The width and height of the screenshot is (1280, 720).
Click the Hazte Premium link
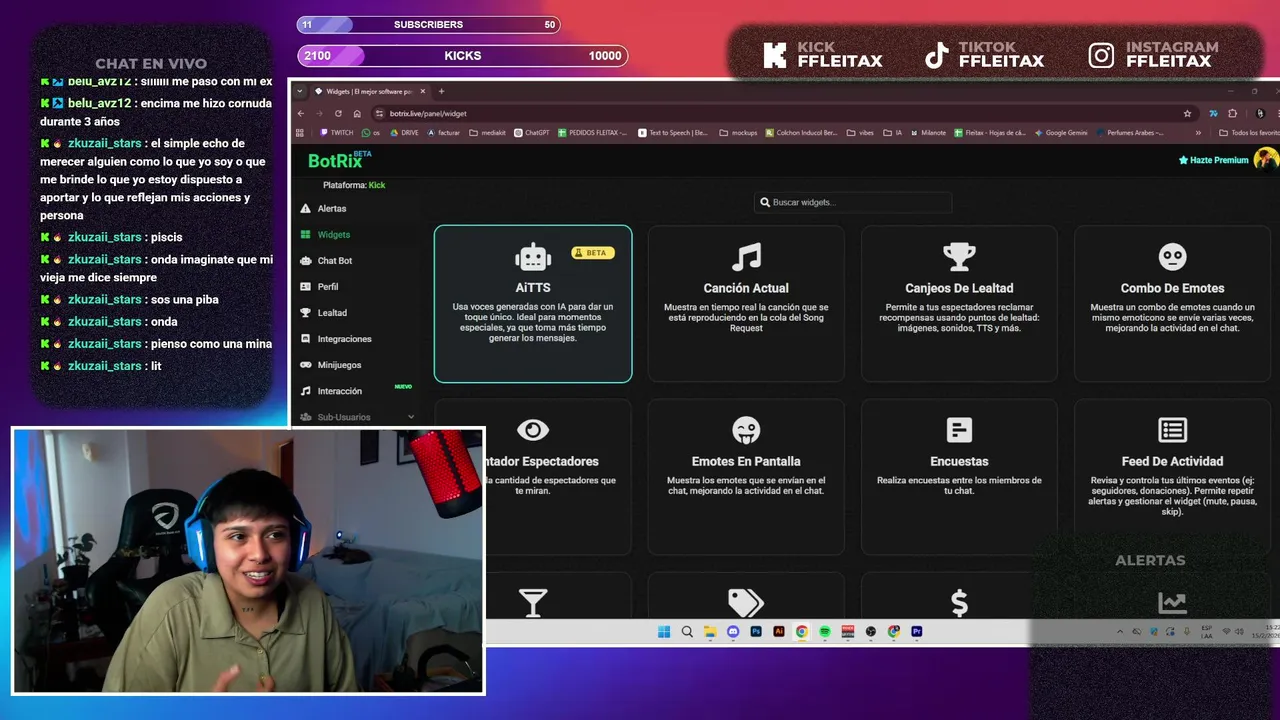(x=1213, y=160)
